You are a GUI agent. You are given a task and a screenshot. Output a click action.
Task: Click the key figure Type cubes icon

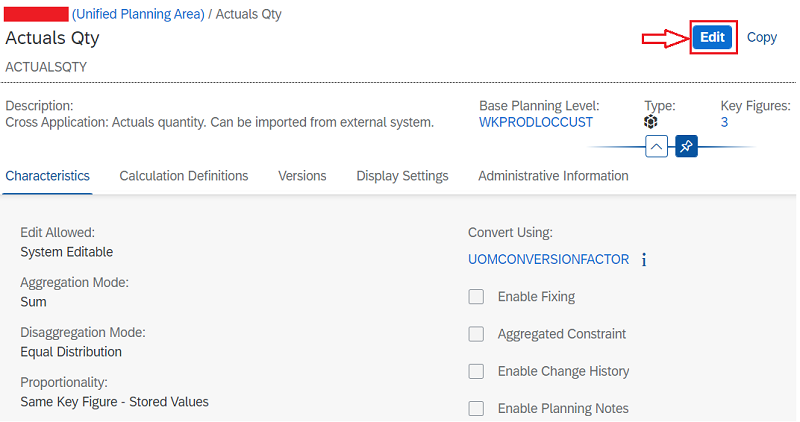point(651,122)
